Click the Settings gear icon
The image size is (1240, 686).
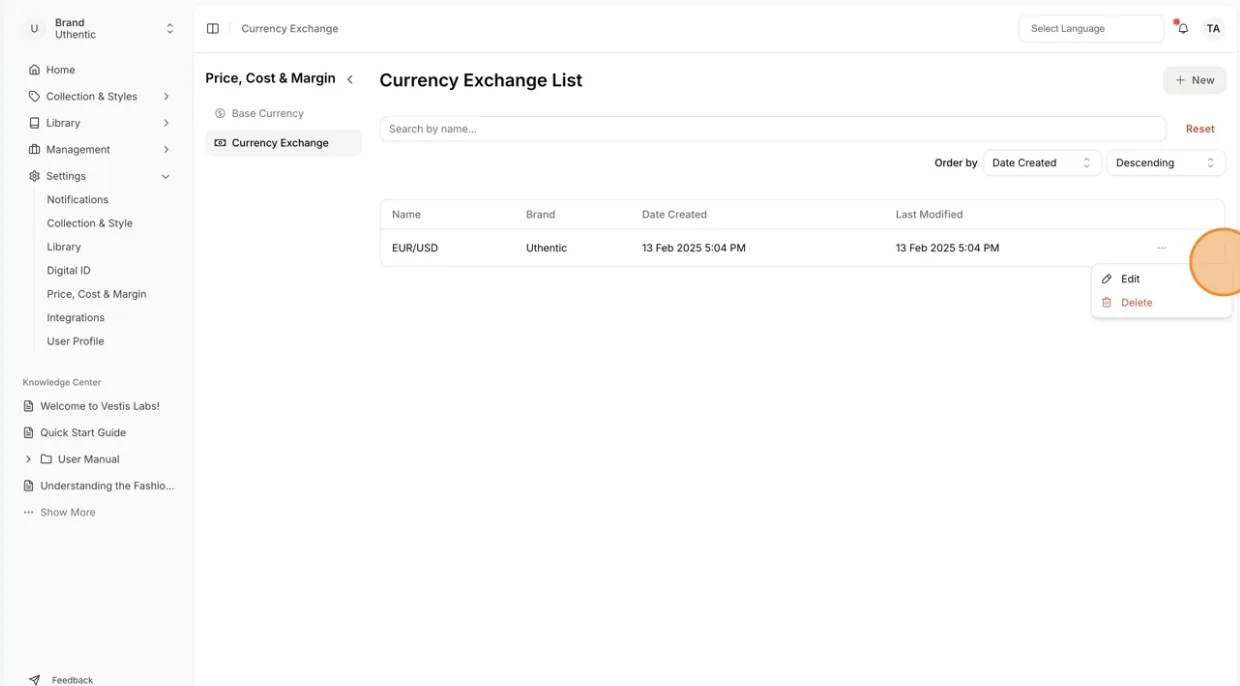35,176
